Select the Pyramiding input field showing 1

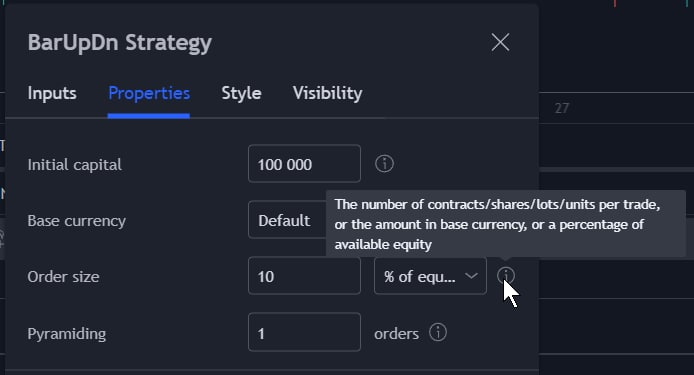[x=305, y=332]
